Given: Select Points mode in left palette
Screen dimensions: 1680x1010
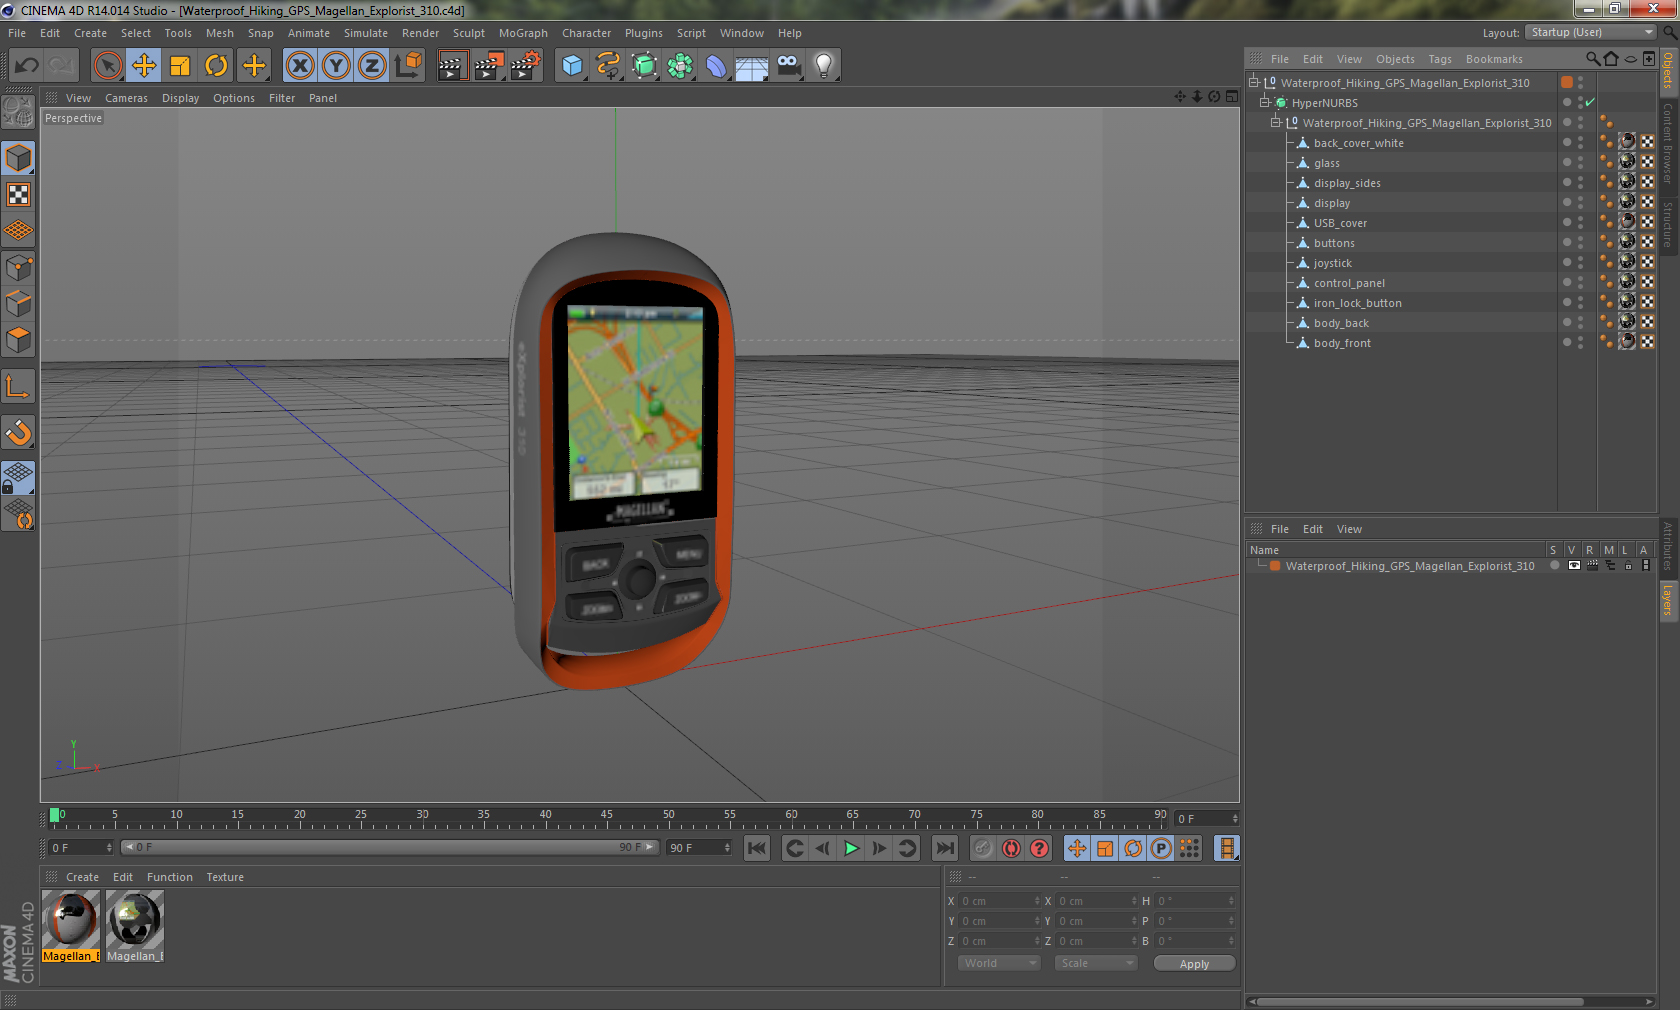Looking at the screenshot, I should tap(18, 267).
